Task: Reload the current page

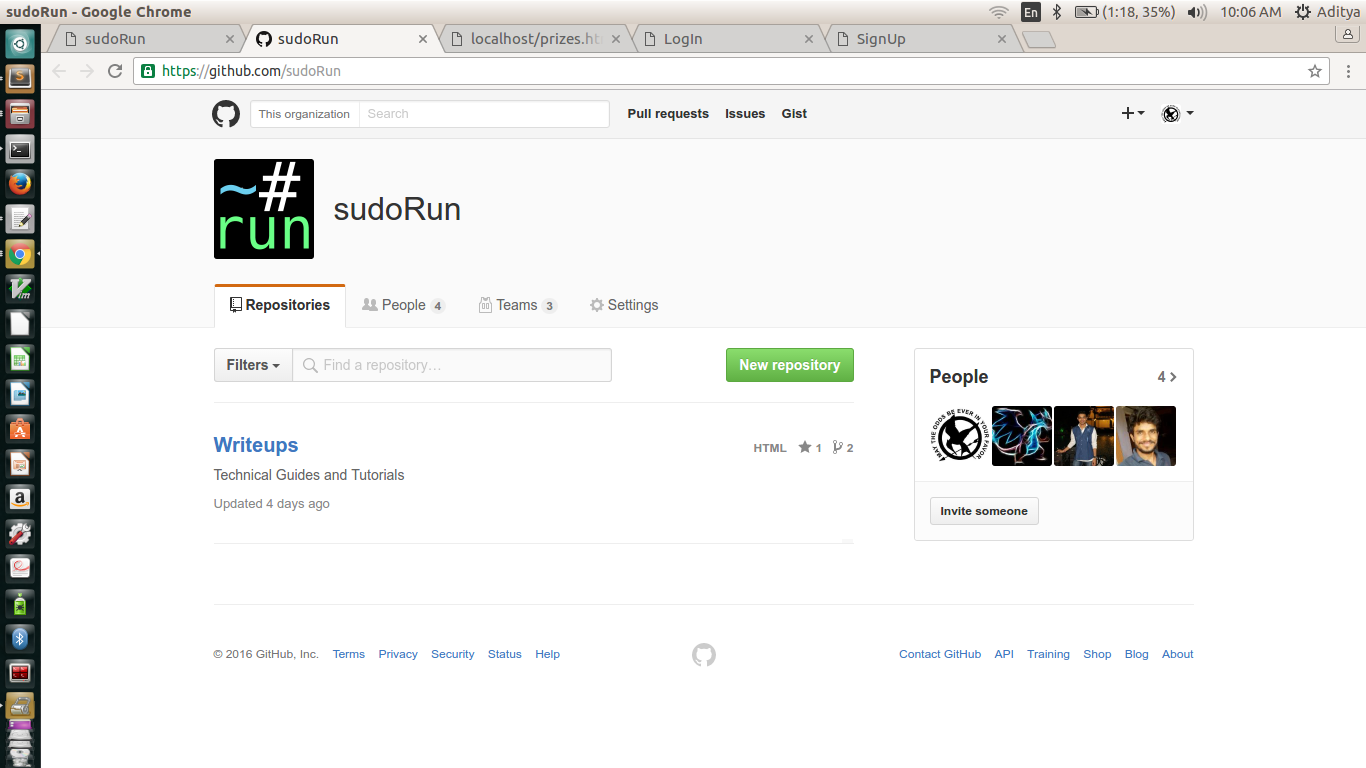Action: click(x=115, y=71)
